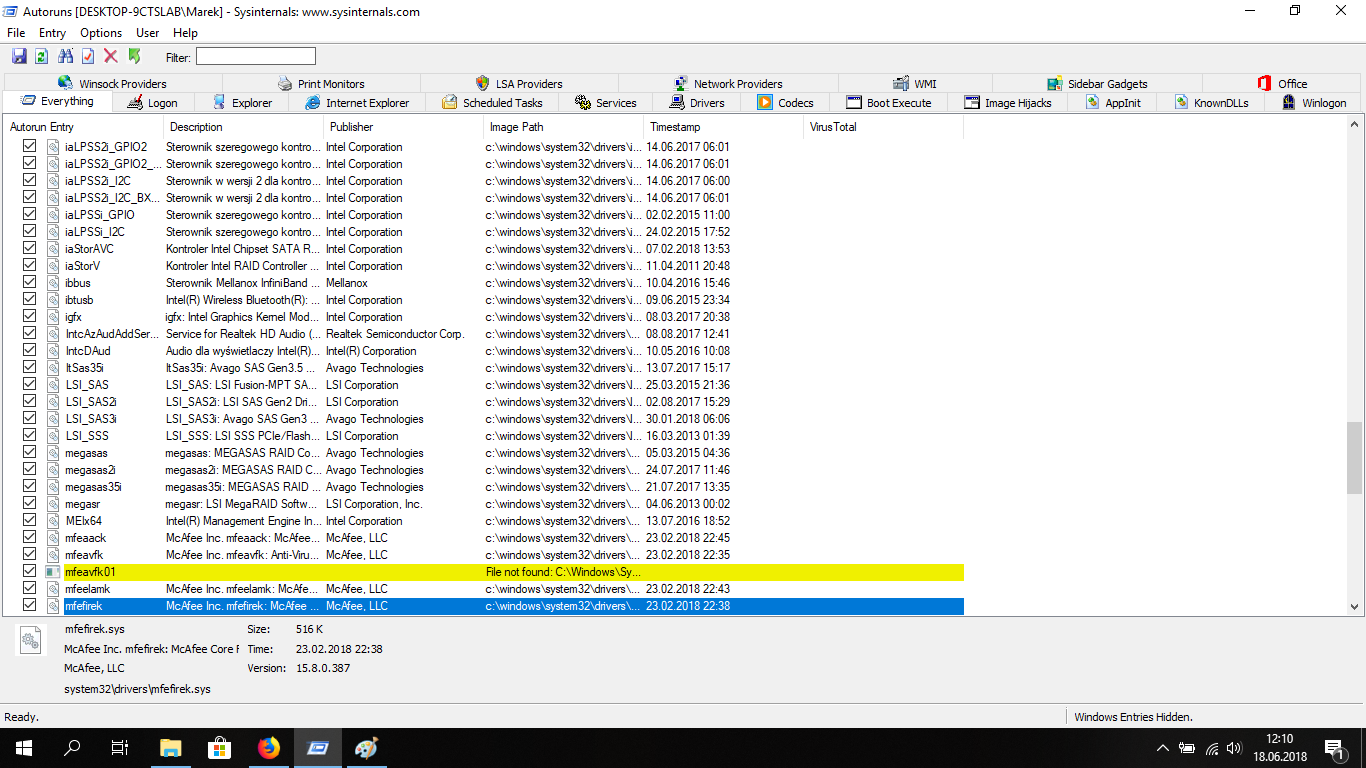Image resolution: width=1366 pixels, height=768 pixels.
Task: Sort by Timestamp column header
Action: pos(724,127)
